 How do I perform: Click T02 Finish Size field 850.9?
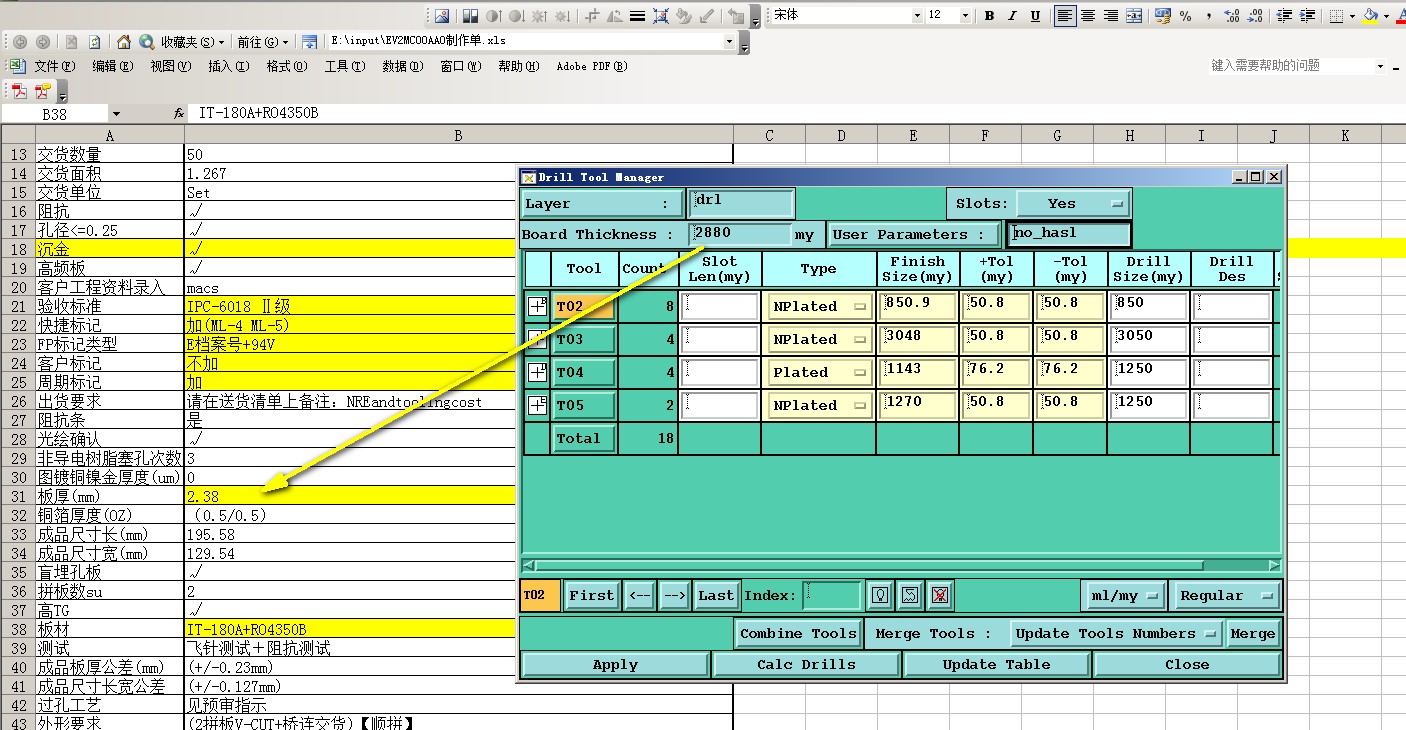point(917,306)
